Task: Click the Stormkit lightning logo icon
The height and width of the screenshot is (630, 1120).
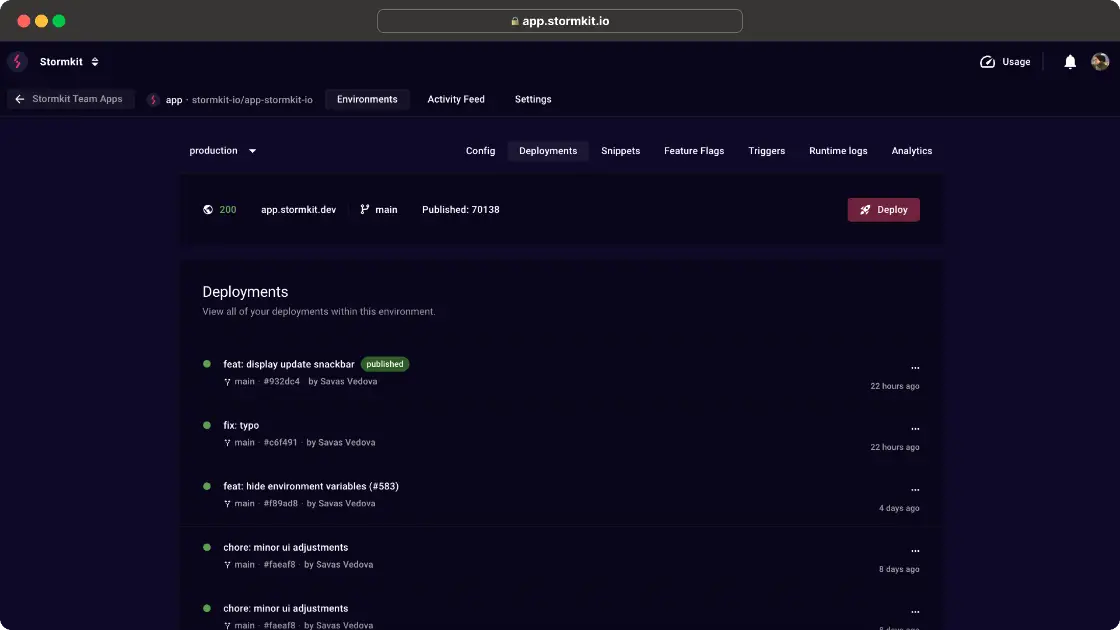Action: click(17, 61)
